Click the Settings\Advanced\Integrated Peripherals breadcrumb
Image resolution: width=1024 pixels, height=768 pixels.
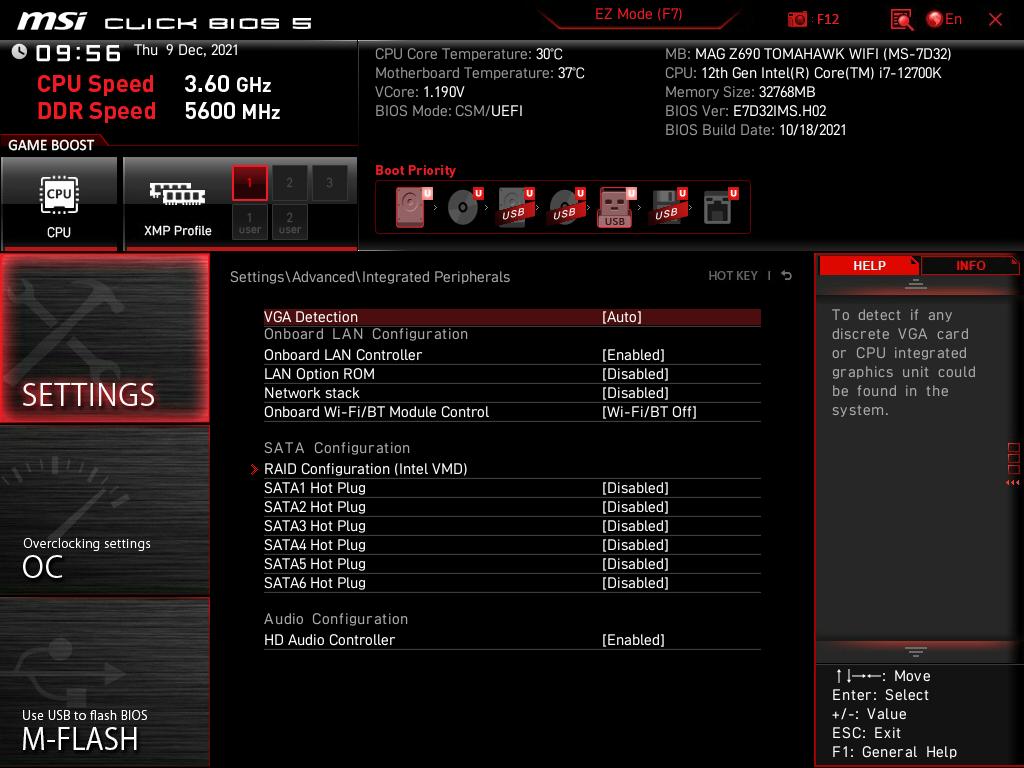[x=370, y=277]
